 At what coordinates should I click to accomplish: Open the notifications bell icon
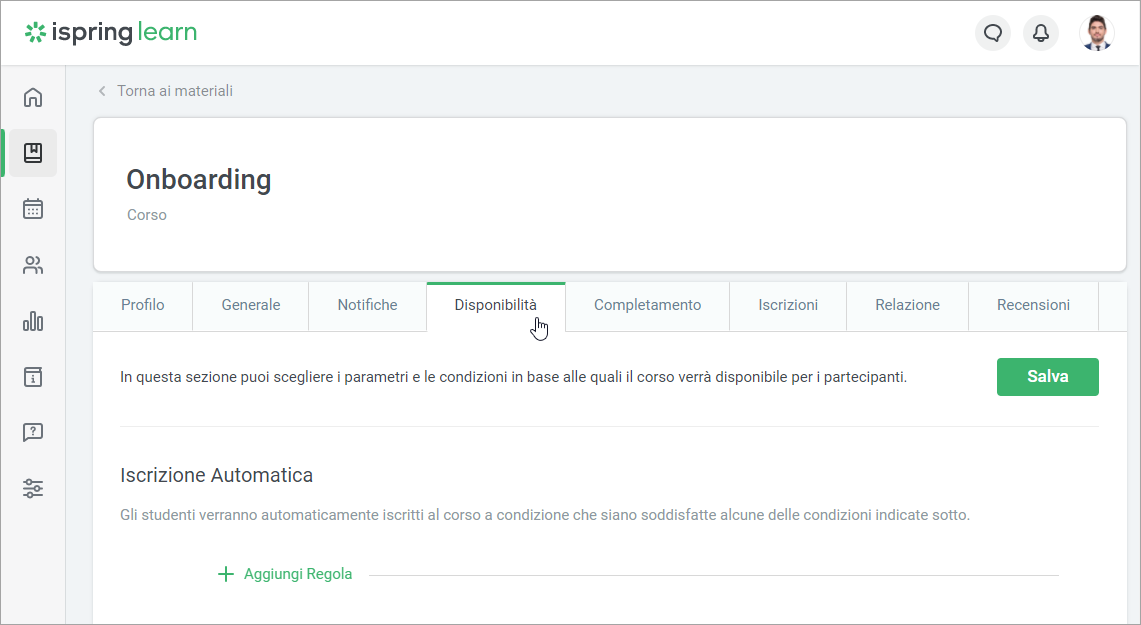pos(1040,33)
